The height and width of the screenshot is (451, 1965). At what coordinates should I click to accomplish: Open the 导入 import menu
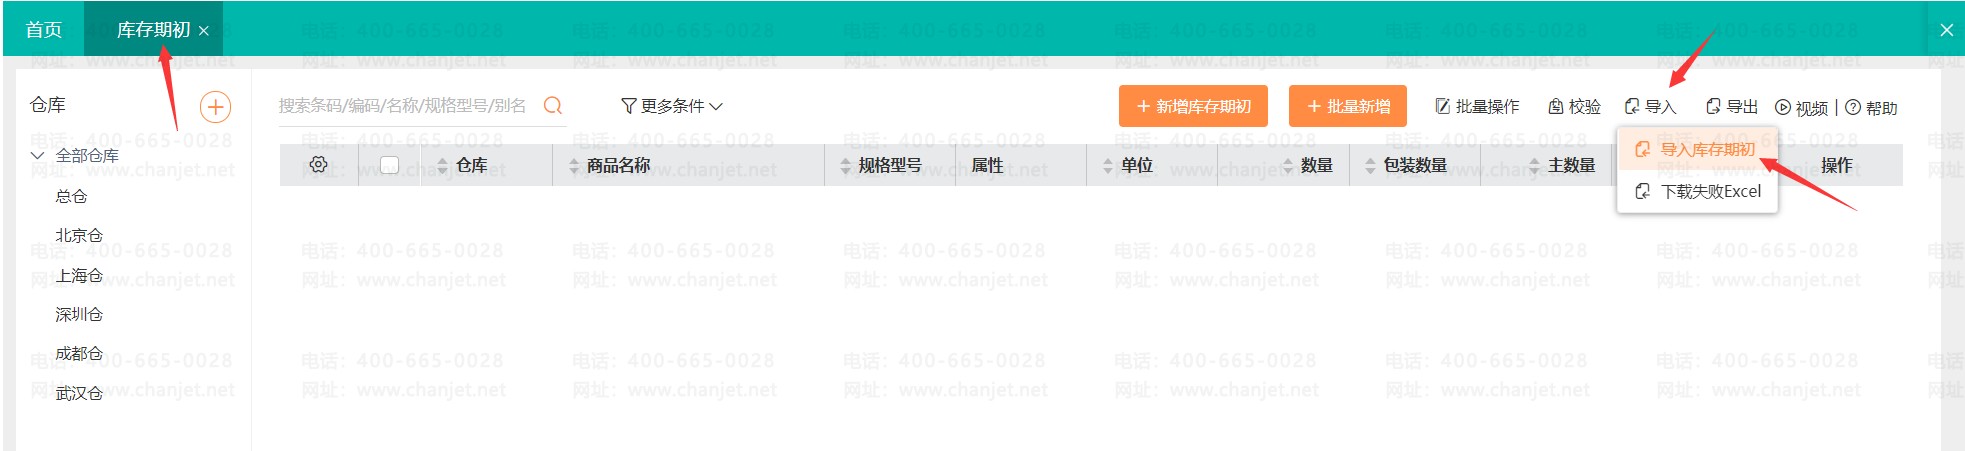pos(1650,106)
